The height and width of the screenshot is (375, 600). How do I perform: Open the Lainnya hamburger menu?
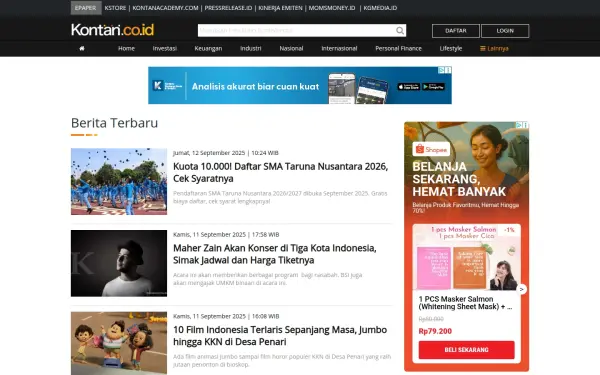pyautogui.click(x=494, y=49)
